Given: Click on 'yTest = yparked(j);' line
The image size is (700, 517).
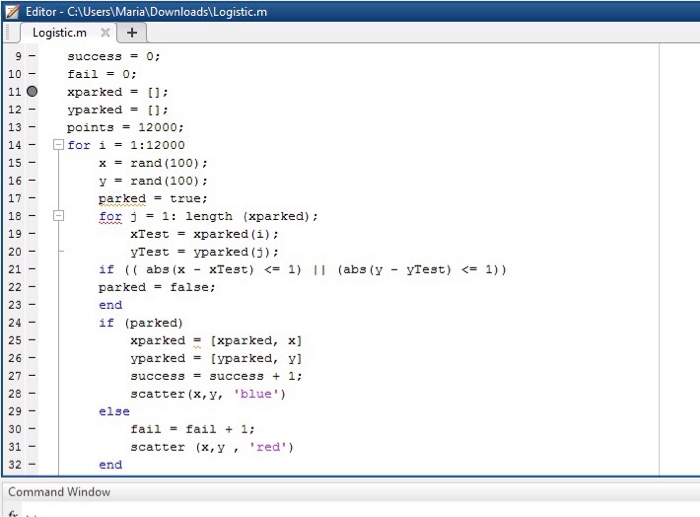Looking at the screenshot, I should point(204,252).
